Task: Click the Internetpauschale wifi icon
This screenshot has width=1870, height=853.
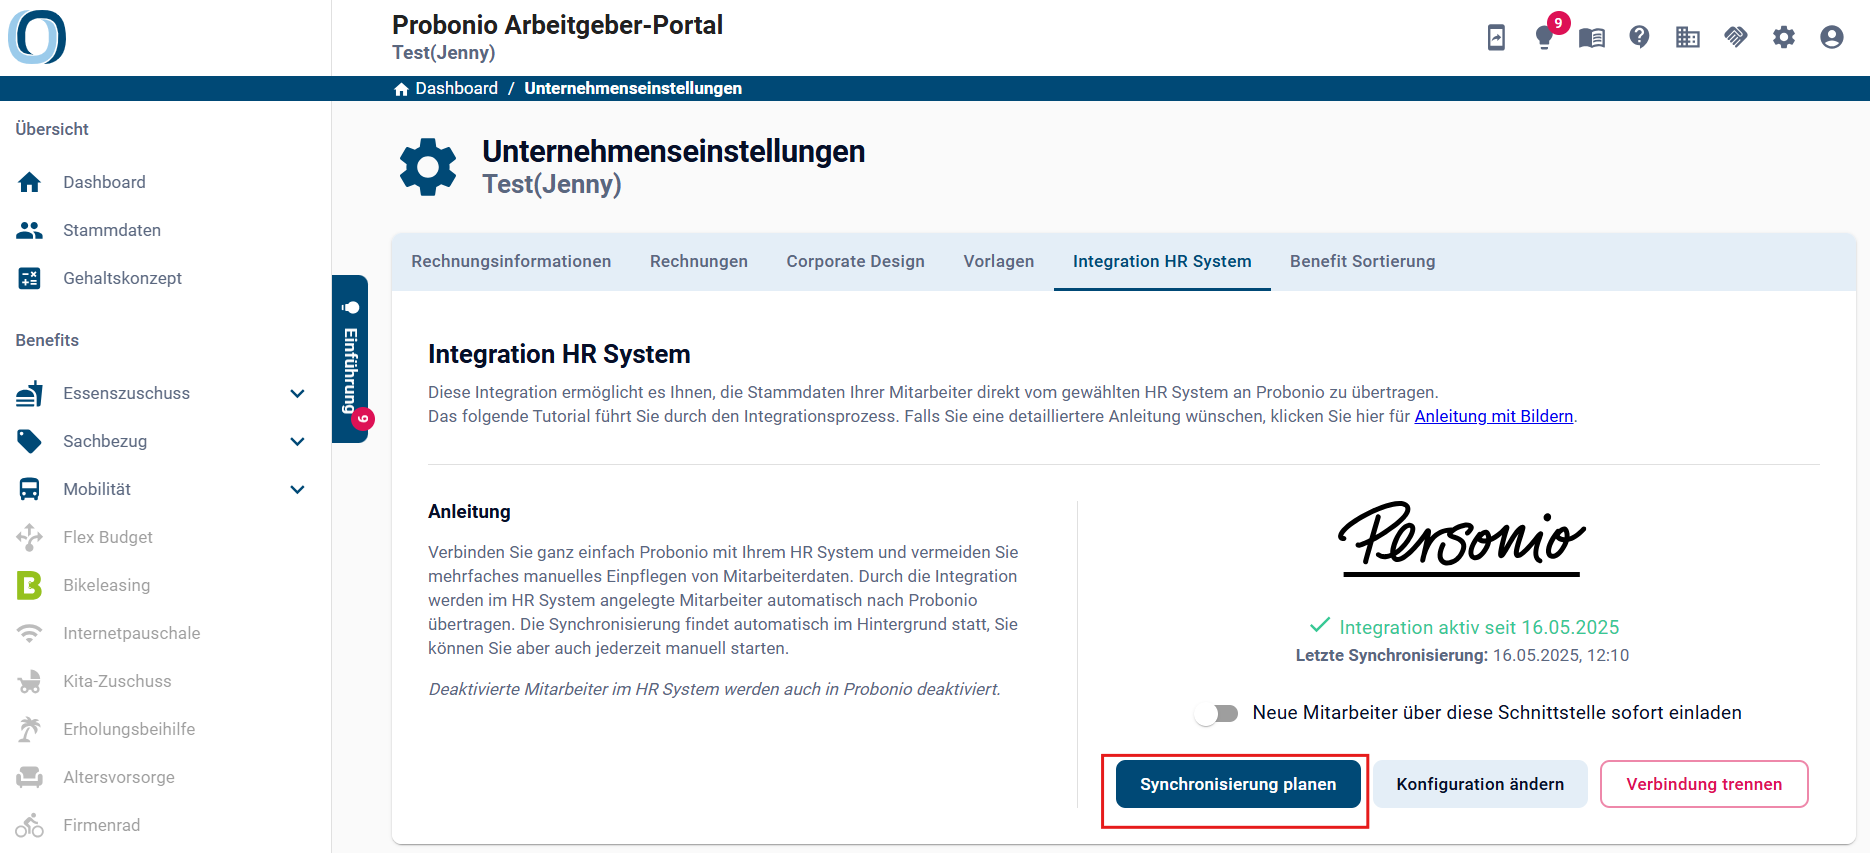Action: (29, 633)
